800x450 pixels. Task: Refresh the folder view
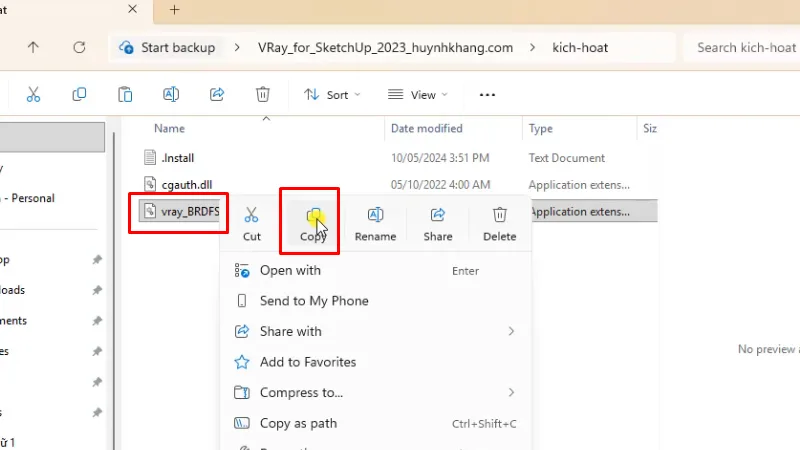(x=79, y=47)
